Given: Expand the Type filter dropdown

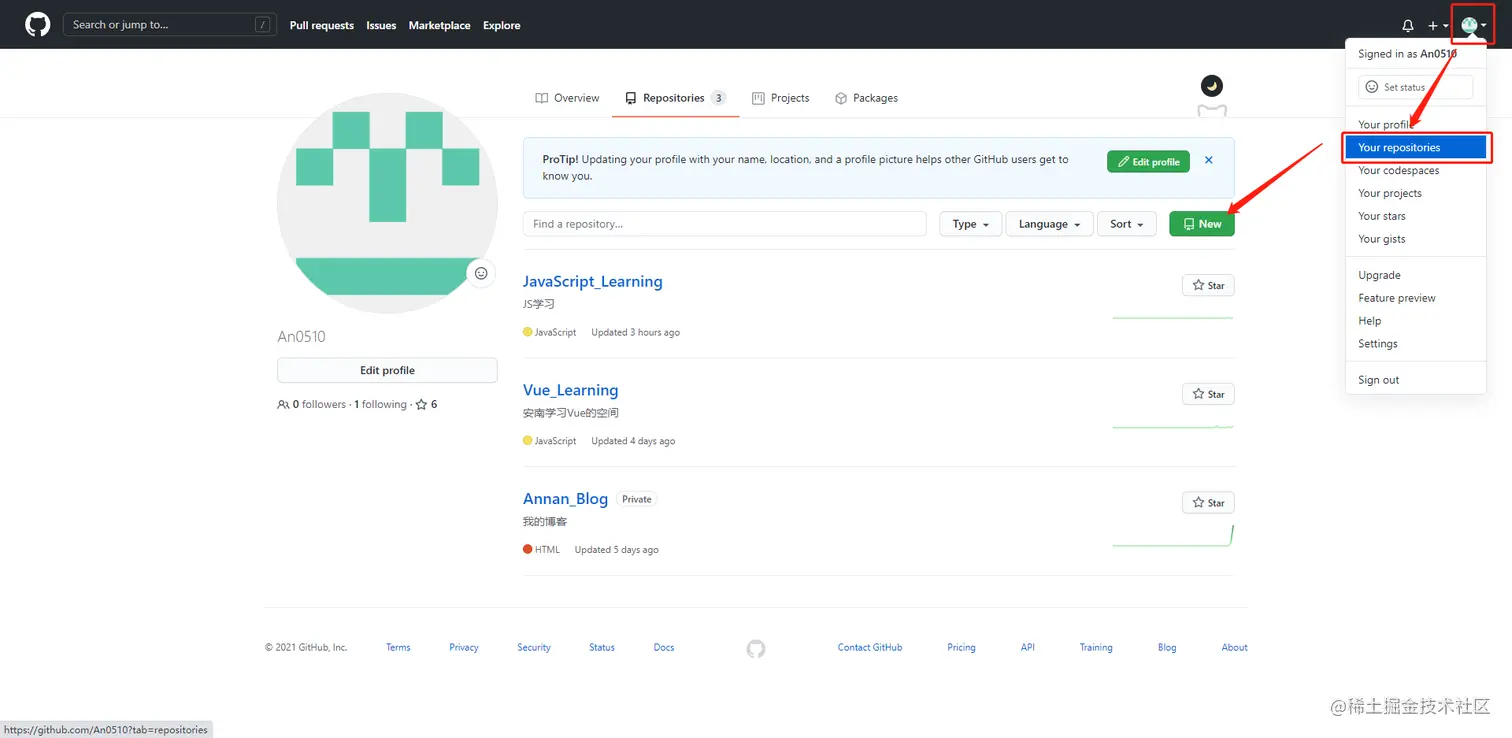Looking at the screenshot, I should pyautogui.click(x=970, y=224).
